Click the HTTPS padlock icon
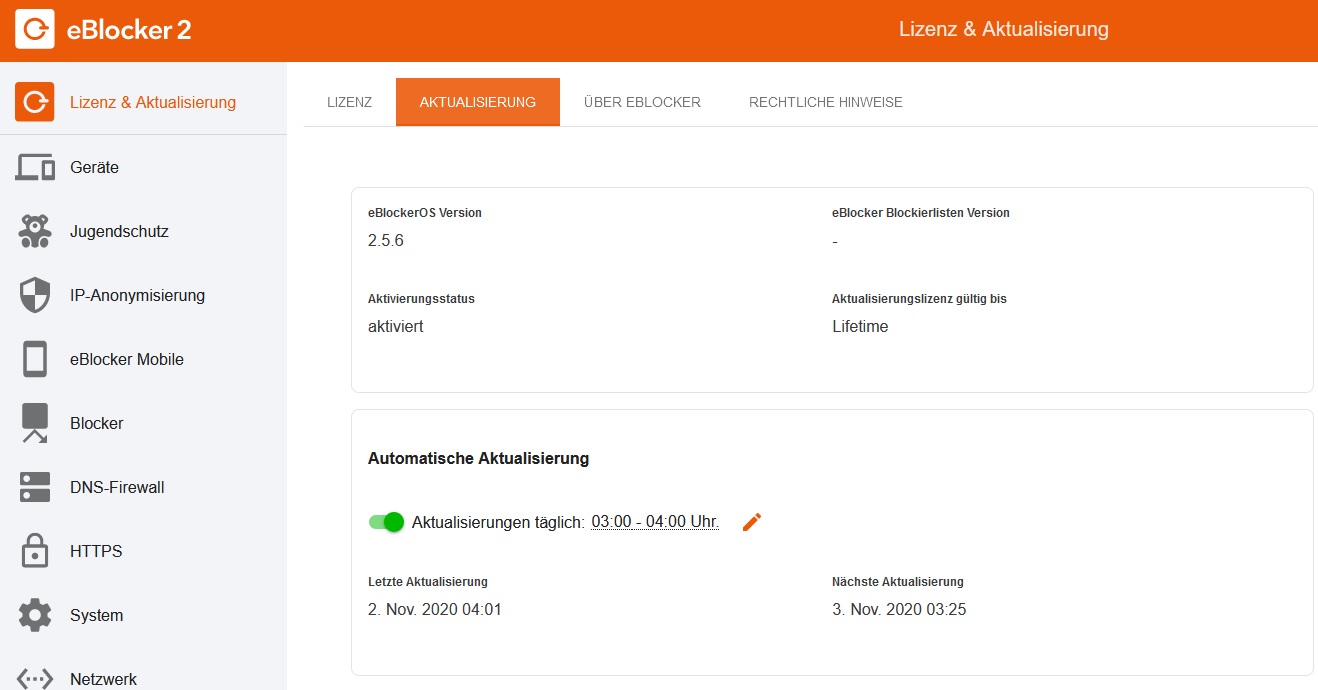 (x=35, y=551)
